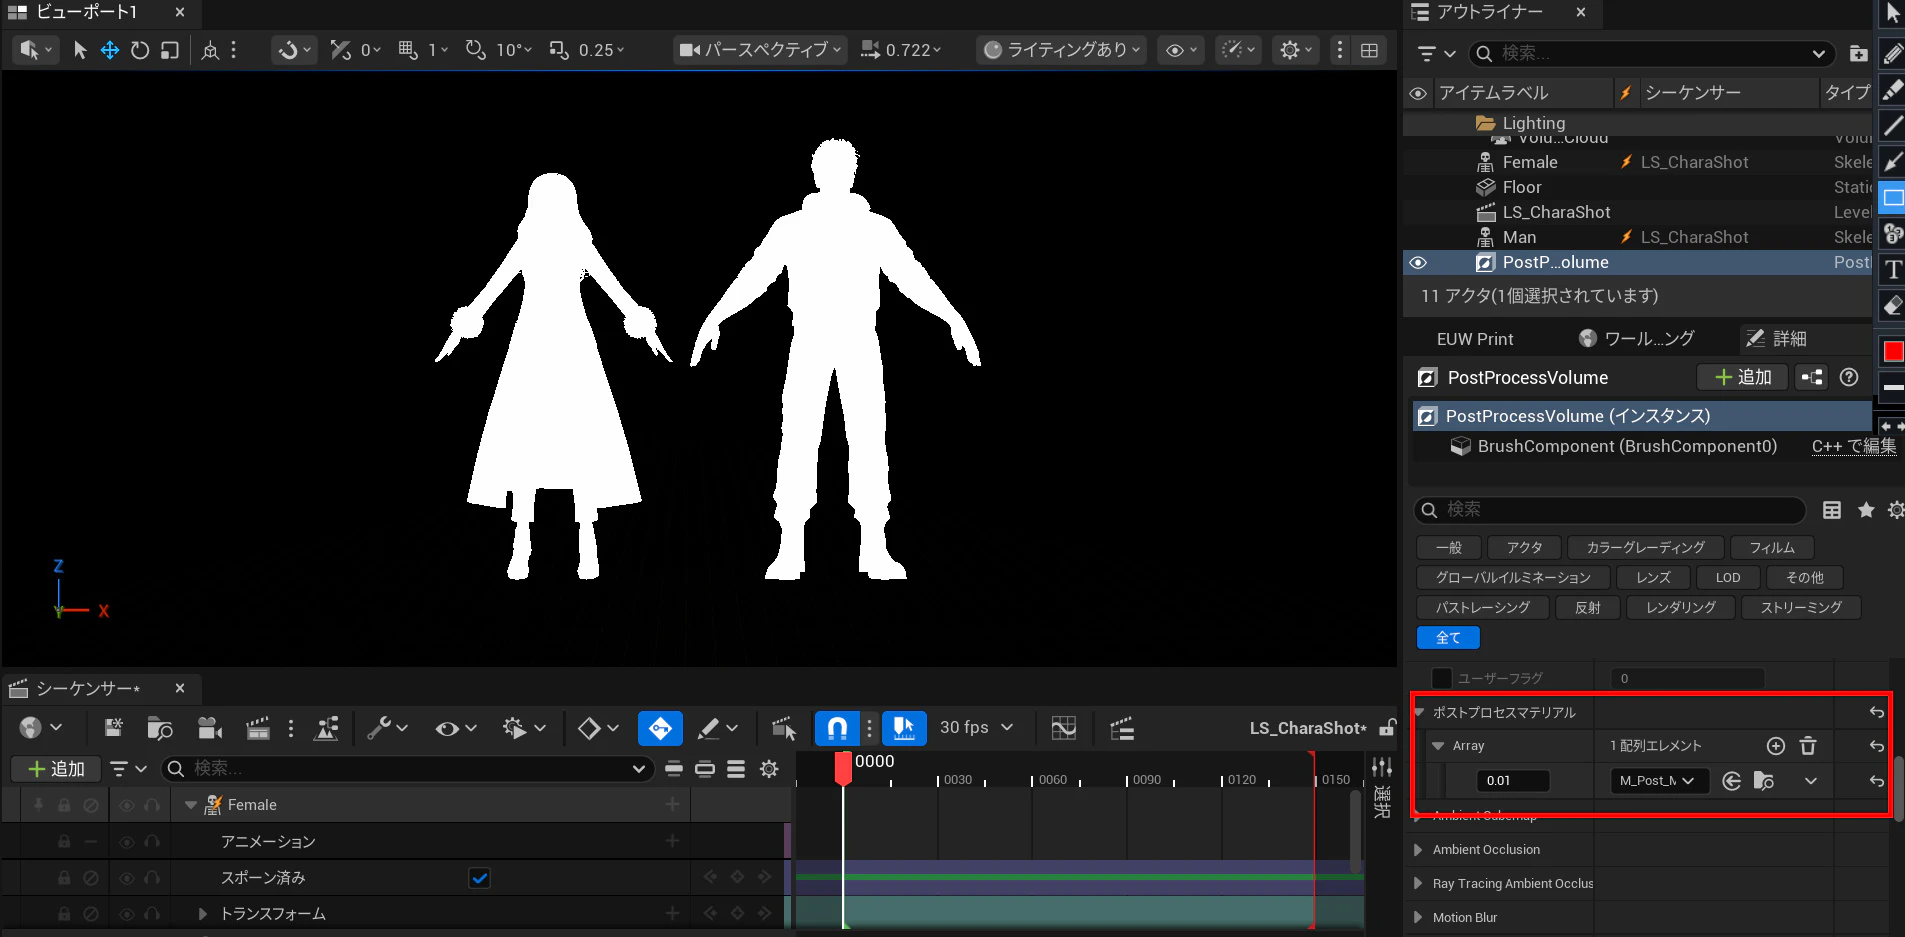Select the text T tool in right toolbar
1905x937 pixels.
pyautogui.click(x=1893, y=270)
